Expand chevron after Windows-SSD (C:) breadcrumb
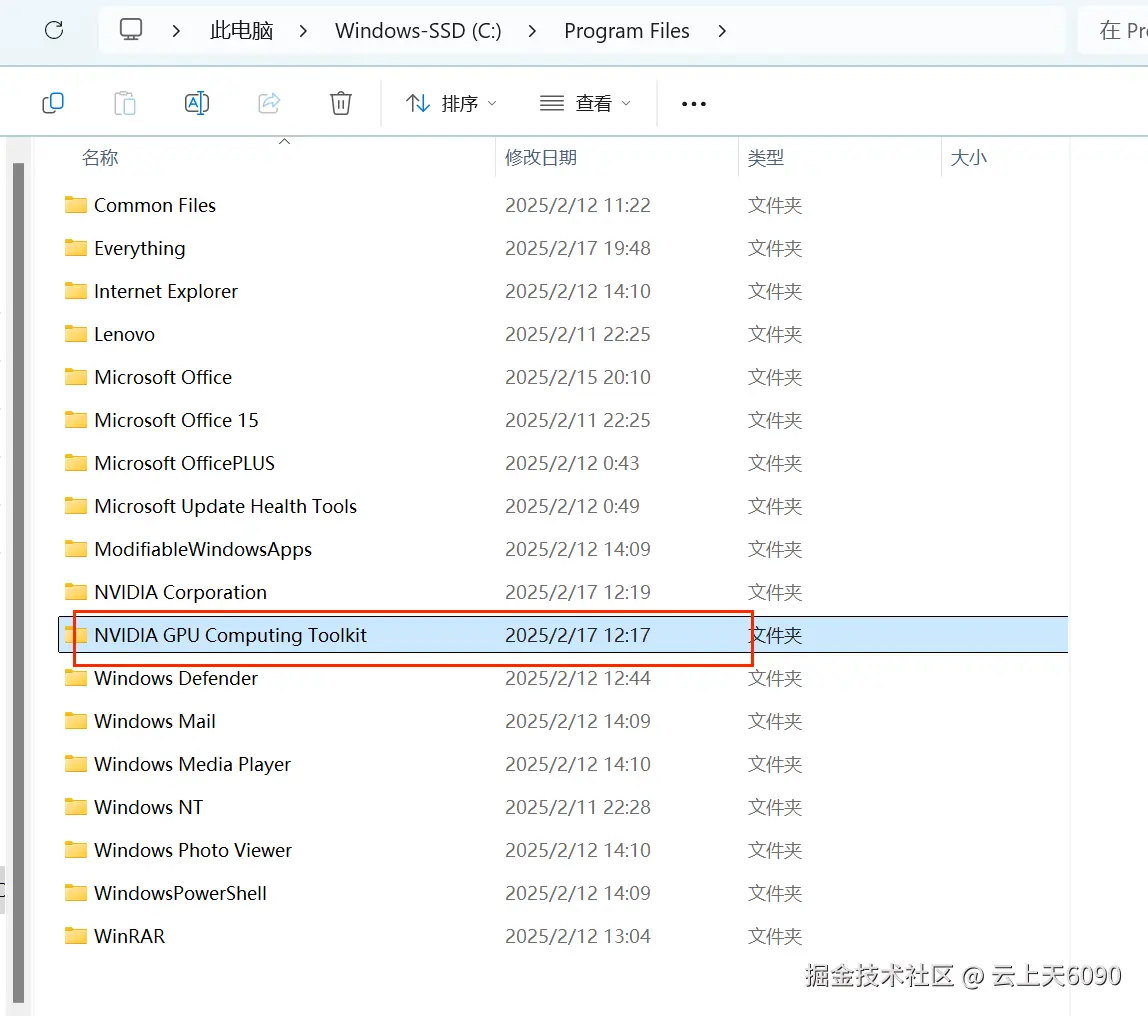 [x=532, y=31]
